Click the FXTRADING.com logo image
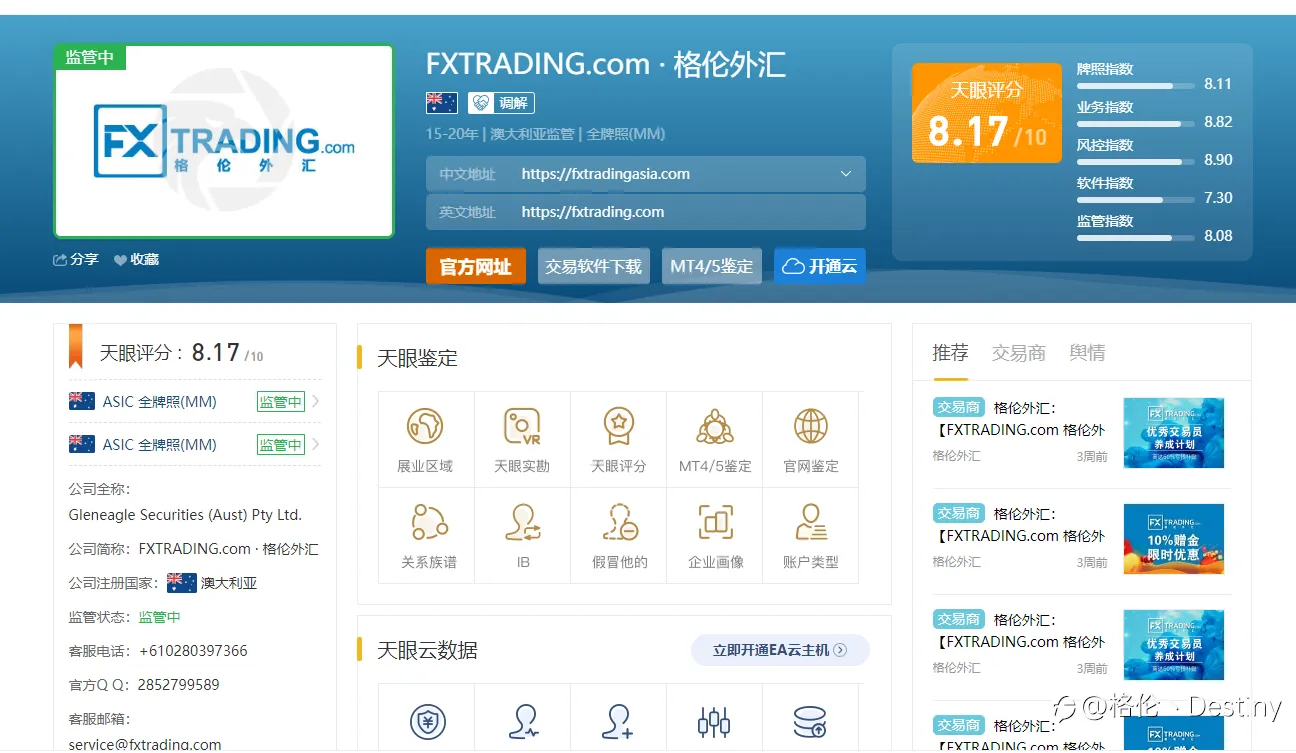The height and width of the screenshot is (753, 1296). coord(224,141)
